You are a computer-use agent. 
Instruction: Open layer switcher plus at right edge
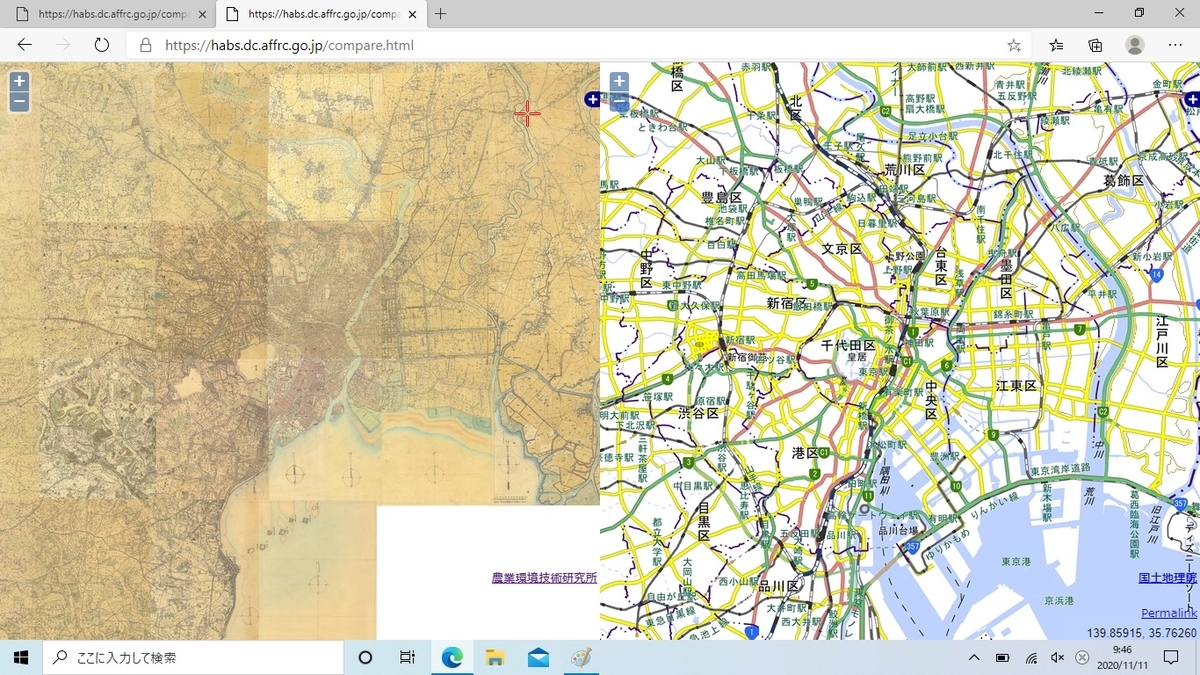pyautogui.click(x=1192, y=99)
